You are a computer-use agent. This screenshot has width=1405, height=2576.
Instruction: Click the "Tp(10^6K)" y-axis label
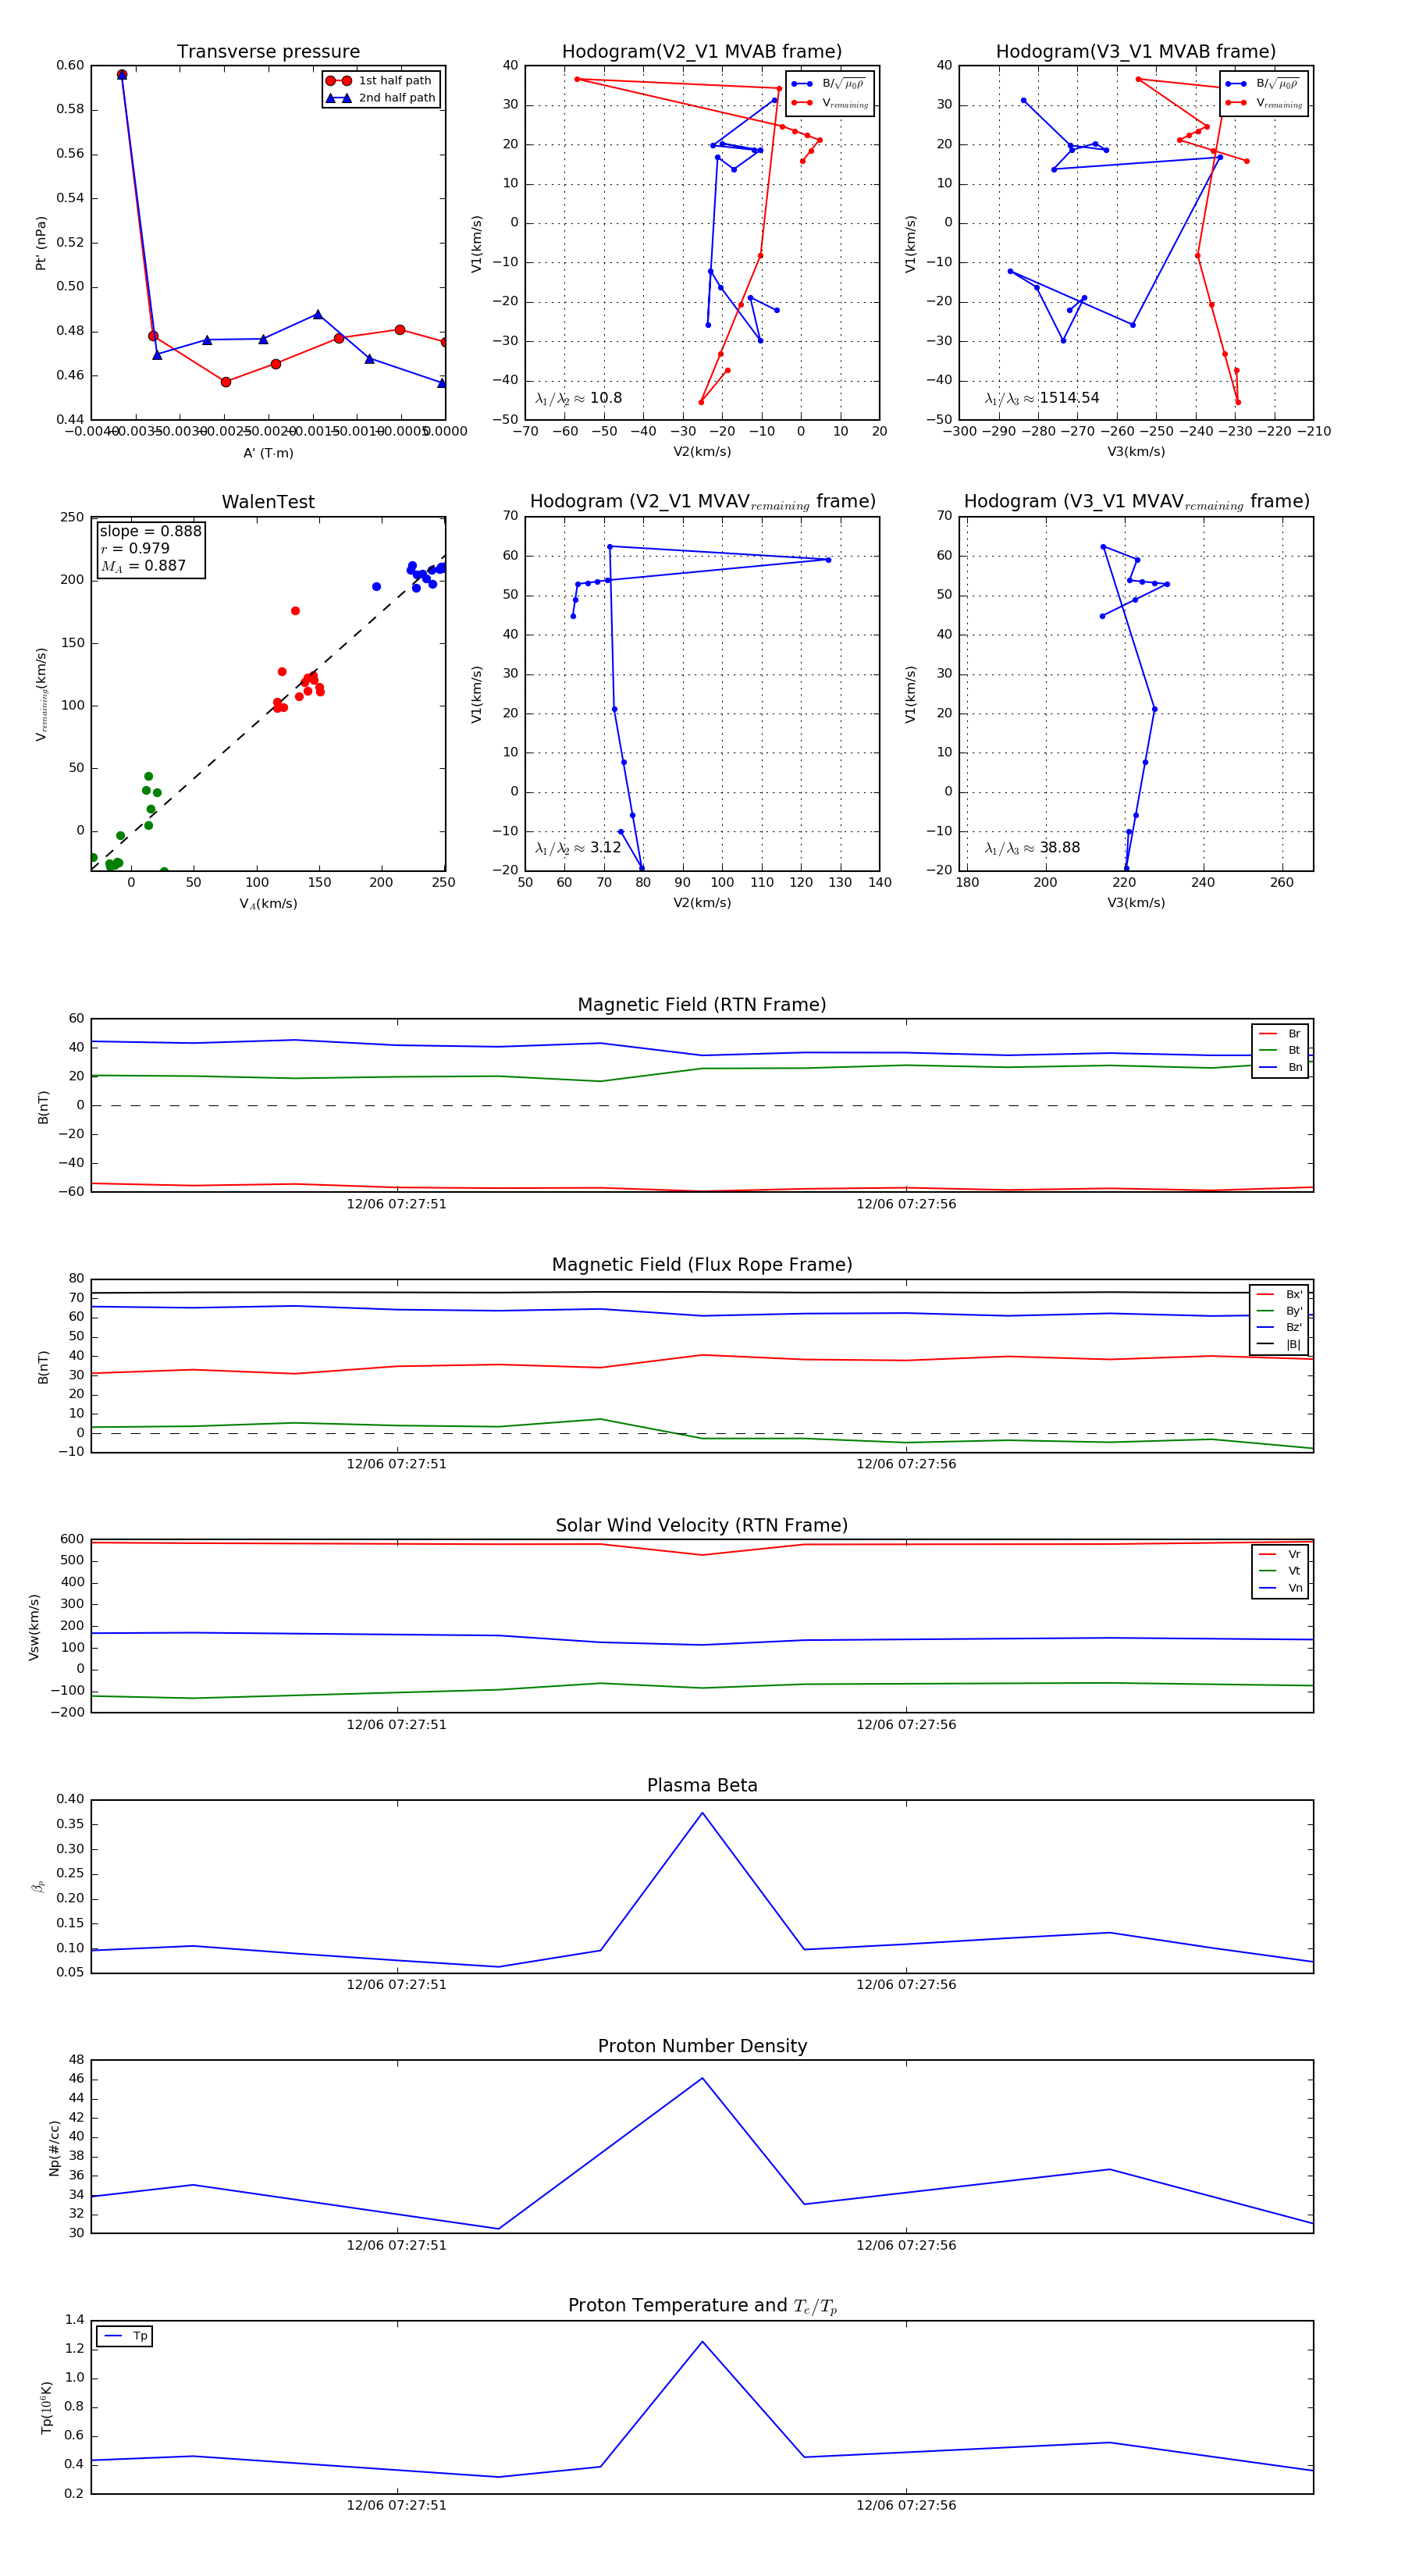pos(46,2407)
